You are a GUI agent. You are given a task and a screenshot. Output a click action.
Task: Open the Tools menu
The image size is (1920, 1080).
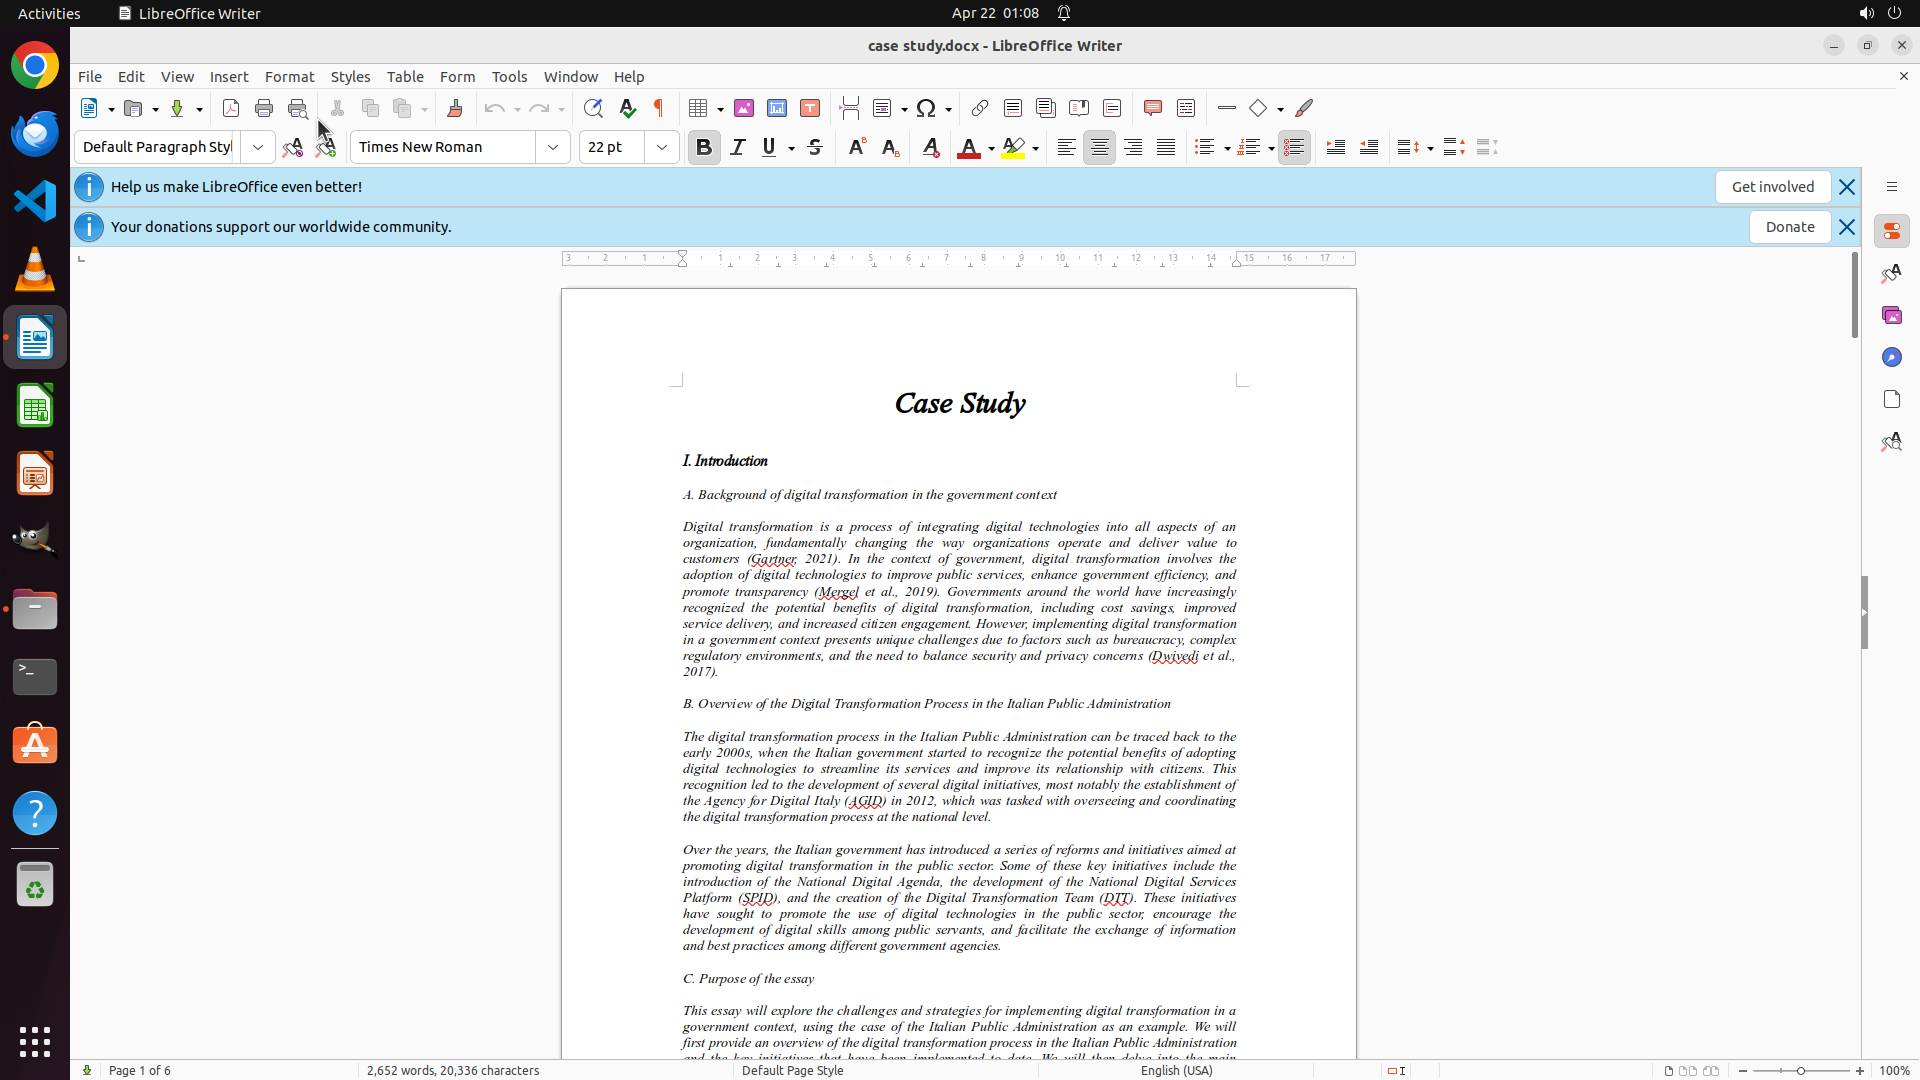509,77
